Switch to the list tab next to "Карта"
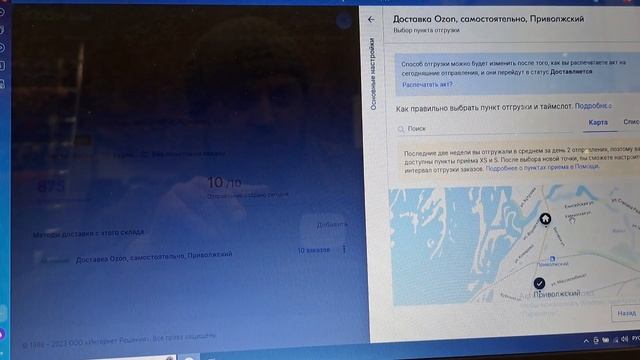This screenshot has width=640, height=360. tap(631, 122)
